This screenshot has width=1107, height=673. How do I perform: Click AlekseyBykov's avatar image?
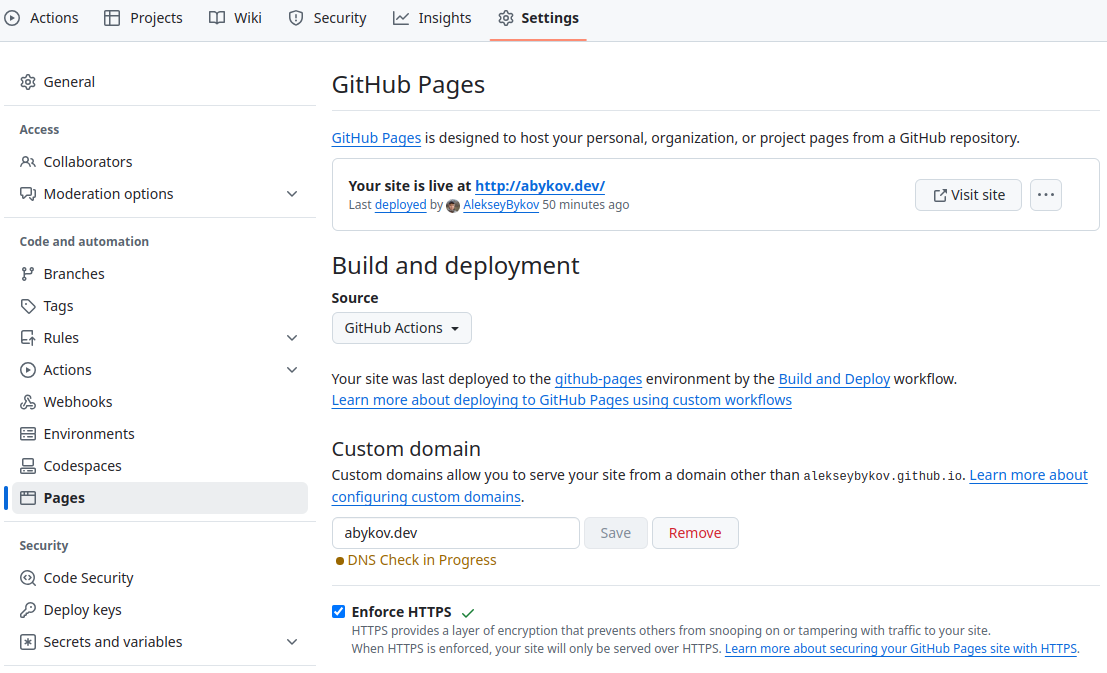point(453,206)
